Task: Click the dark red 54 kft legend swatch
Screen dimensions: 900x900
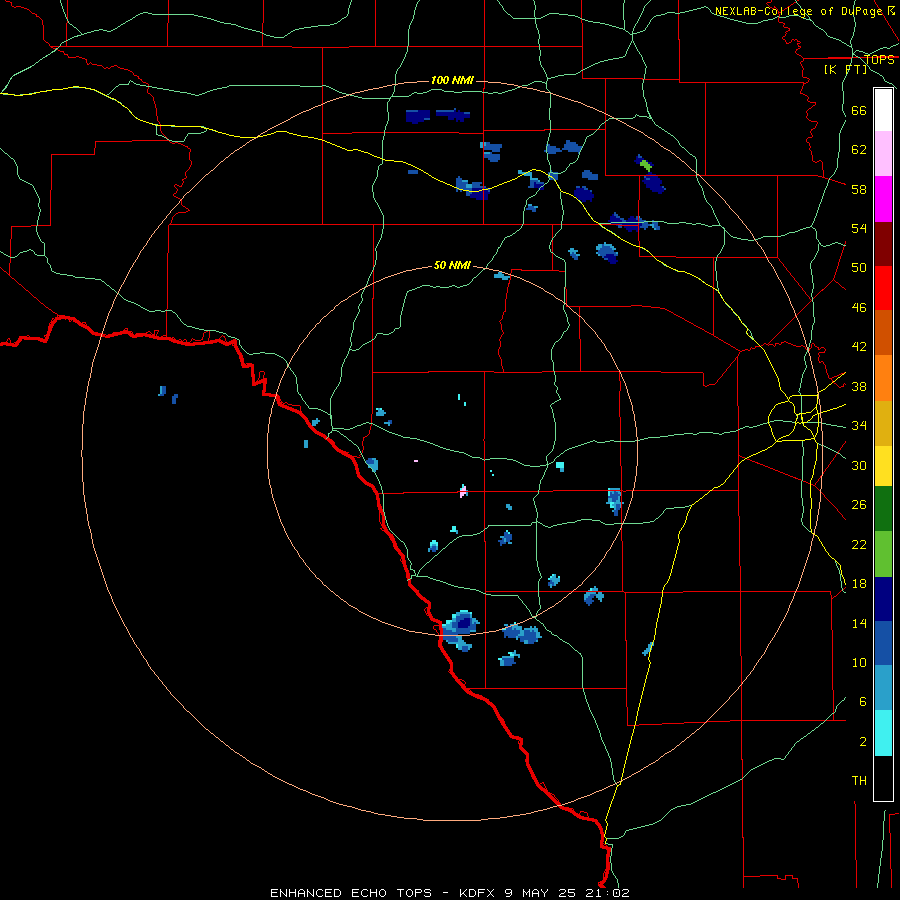Action: pos(883,243)
